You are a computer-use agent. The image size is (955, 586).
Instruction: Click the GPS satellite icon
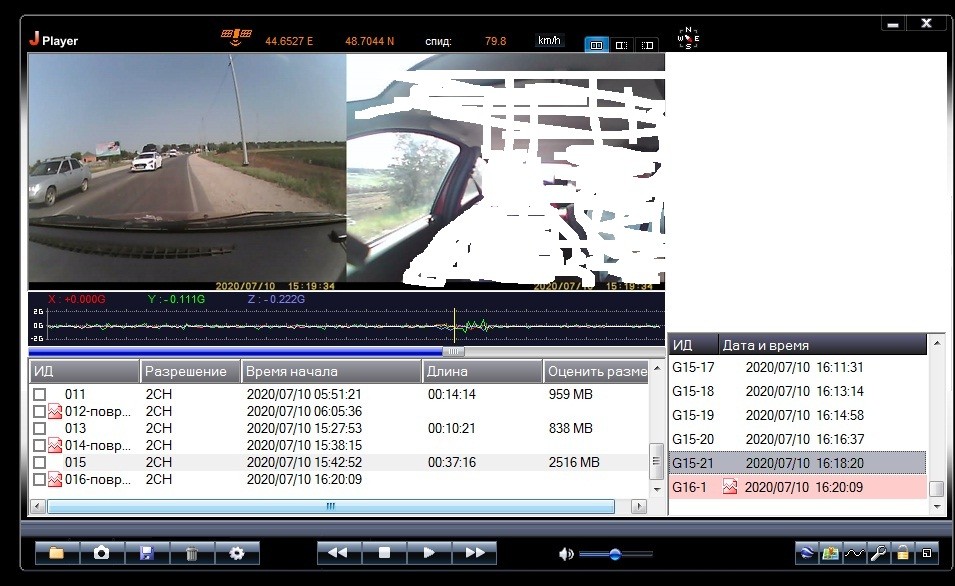(236, 37)
